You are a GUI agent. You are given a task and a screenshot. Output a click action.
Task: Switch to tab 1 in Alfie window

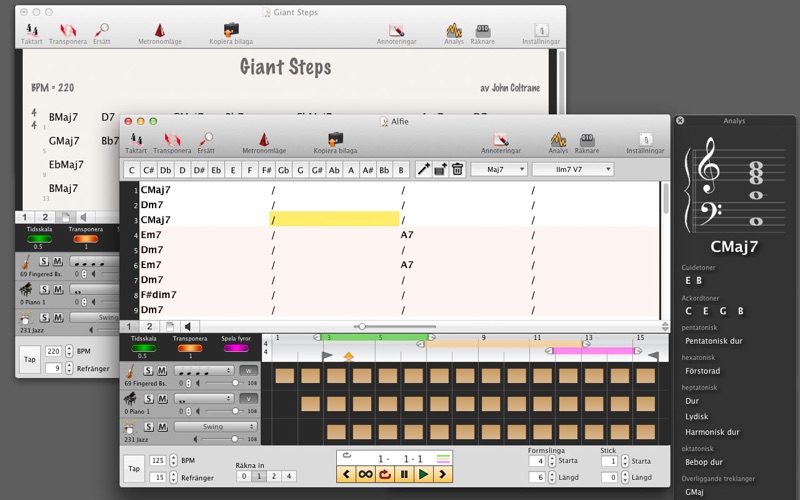pyautogui.click(x=129, y=326)
